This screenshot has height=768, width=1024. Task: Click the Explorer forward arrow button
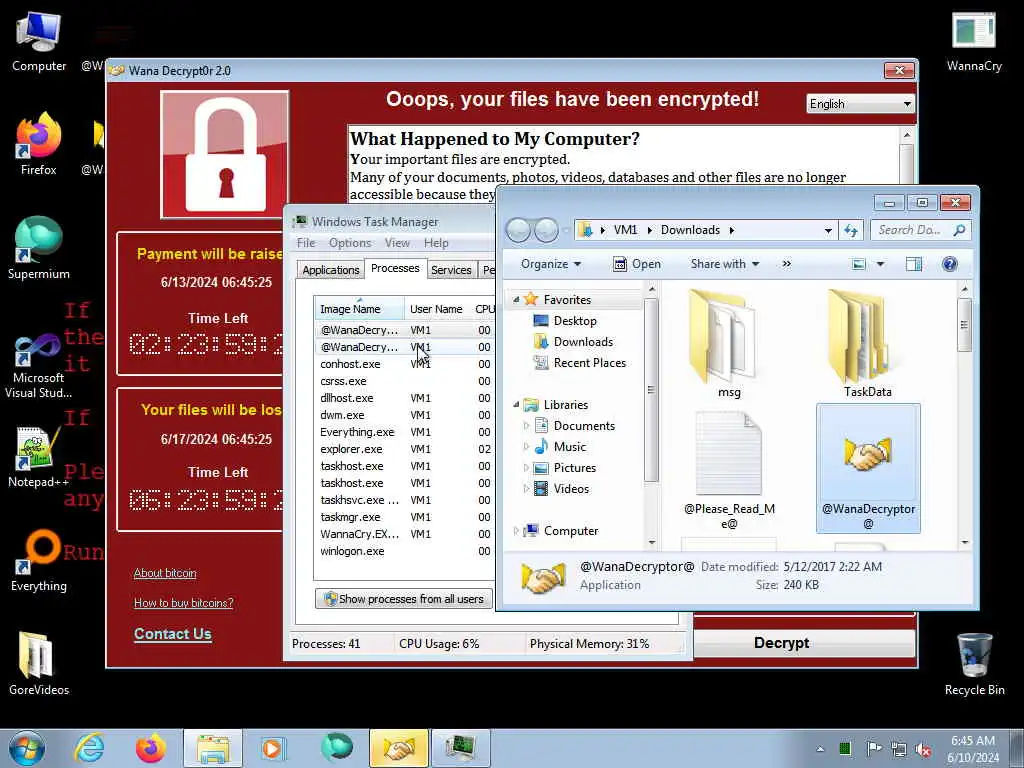click(546, 230)
